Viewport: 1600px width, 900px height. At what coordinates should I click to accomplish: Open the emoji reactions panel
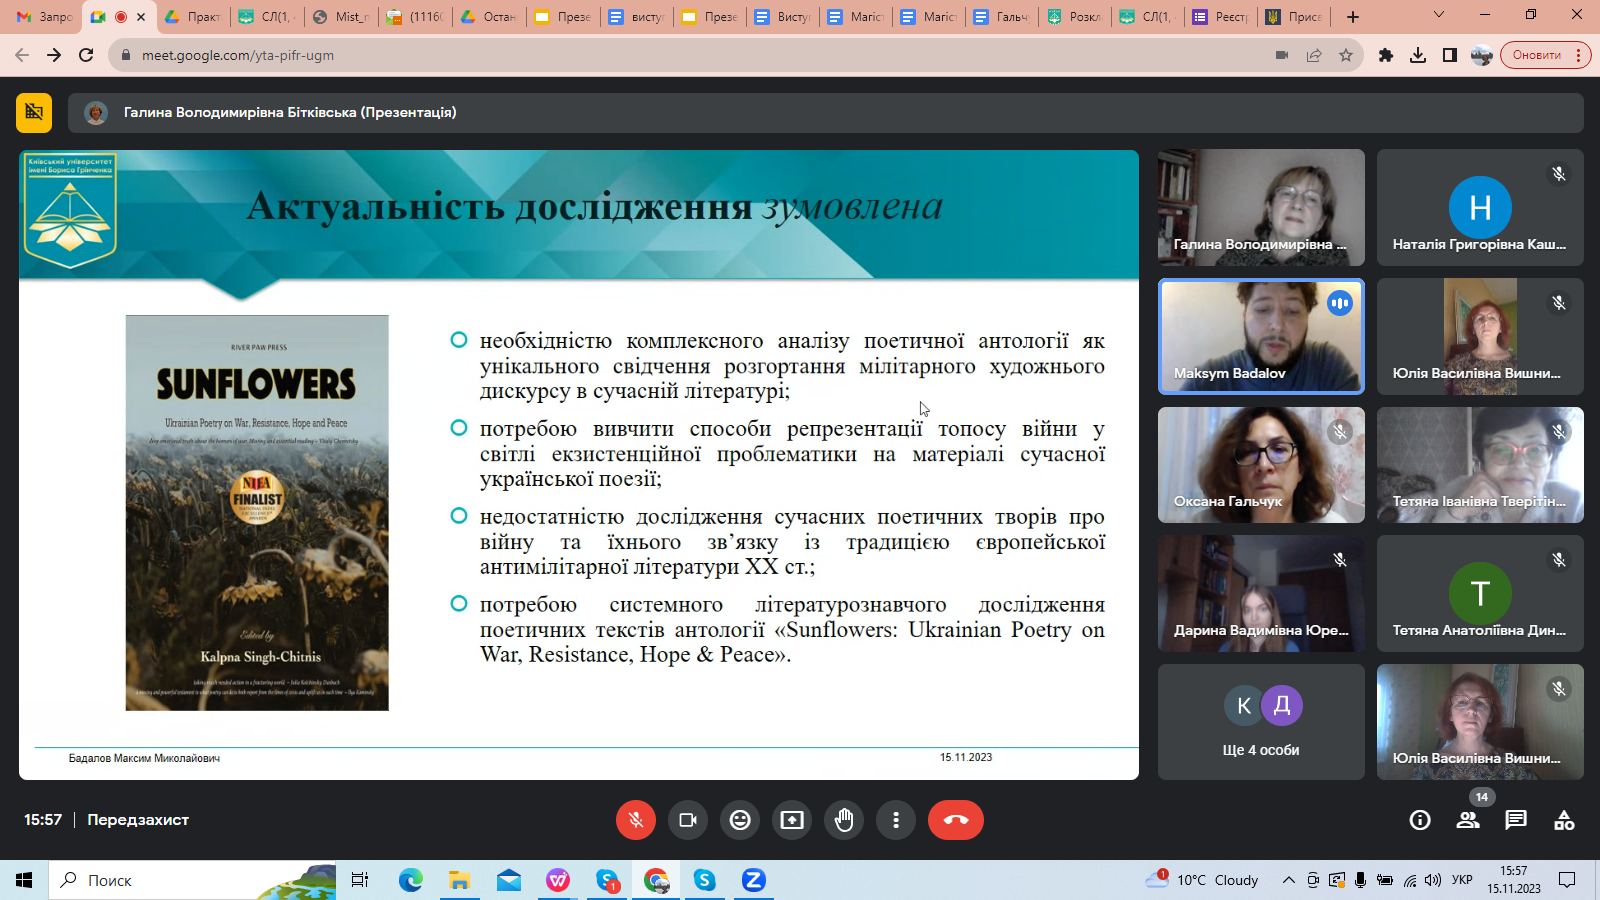point(740,820)
